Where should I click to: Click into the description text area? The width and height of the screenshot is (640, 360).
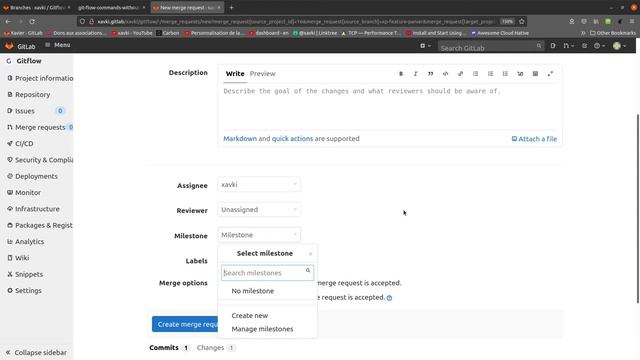[x=390, y=107]
